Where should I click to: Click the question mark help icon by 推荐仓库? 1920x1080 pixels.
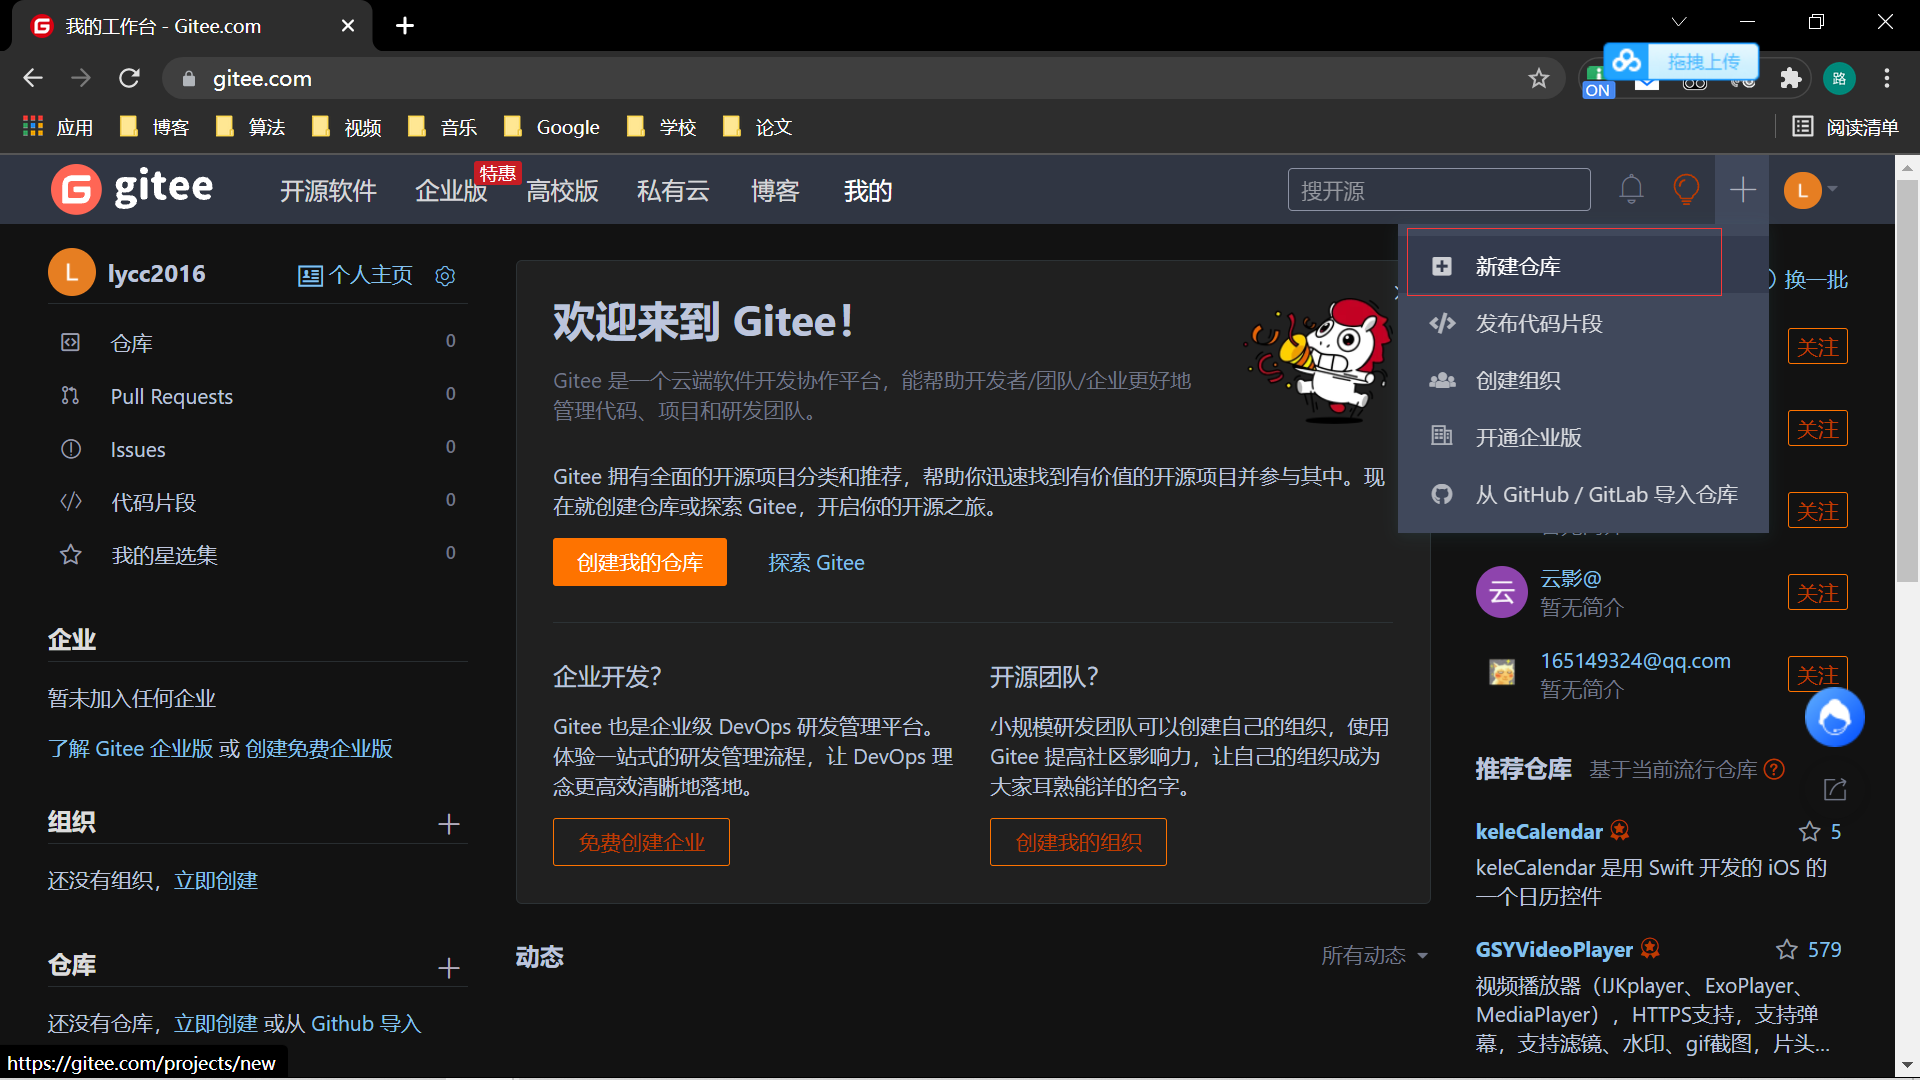pos(1774,769)
